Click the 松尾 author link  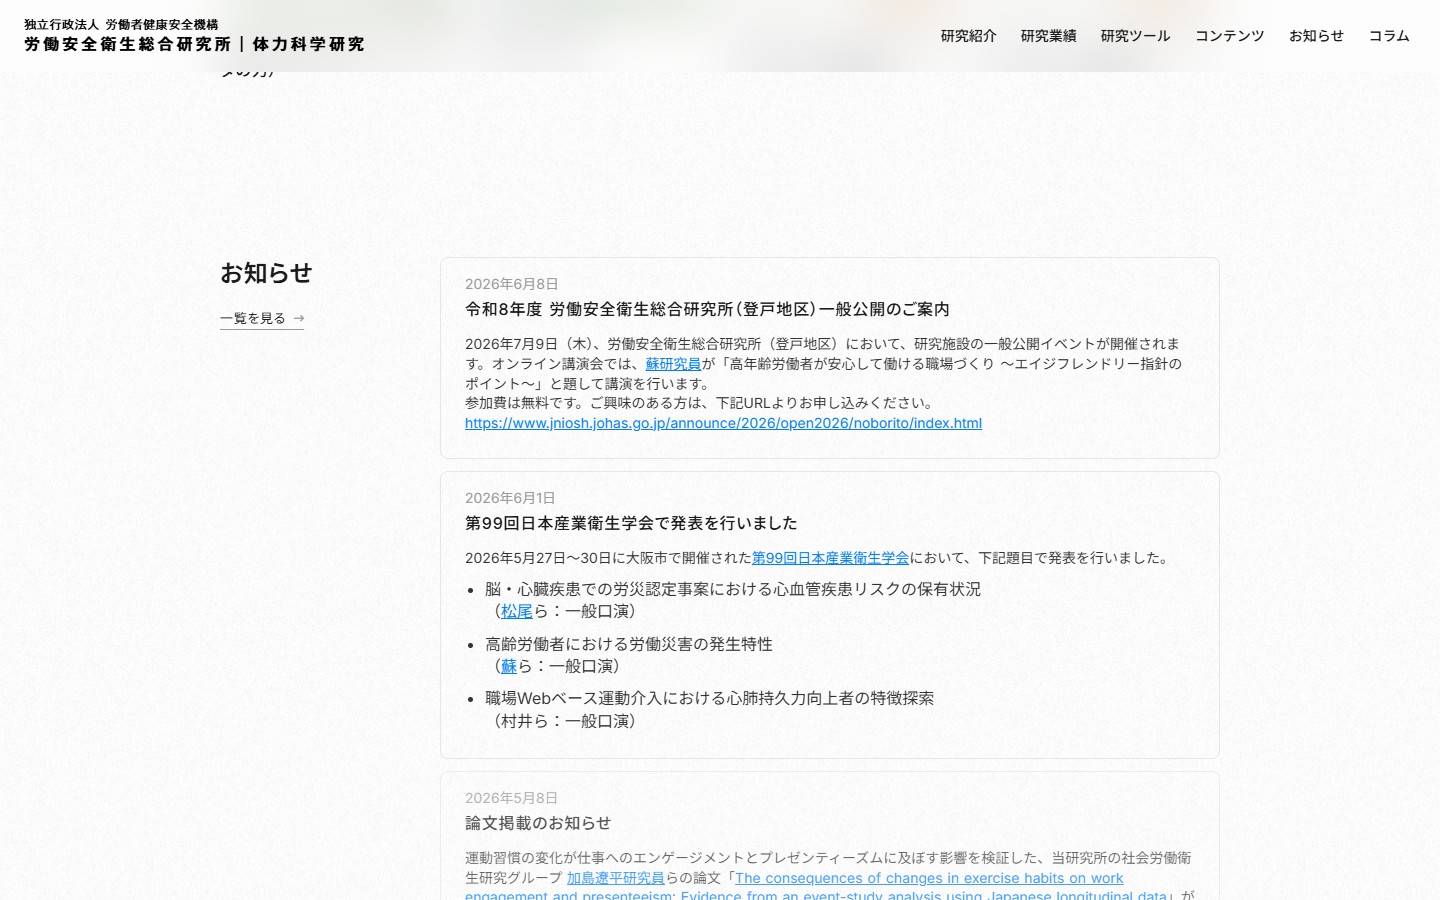517,611
